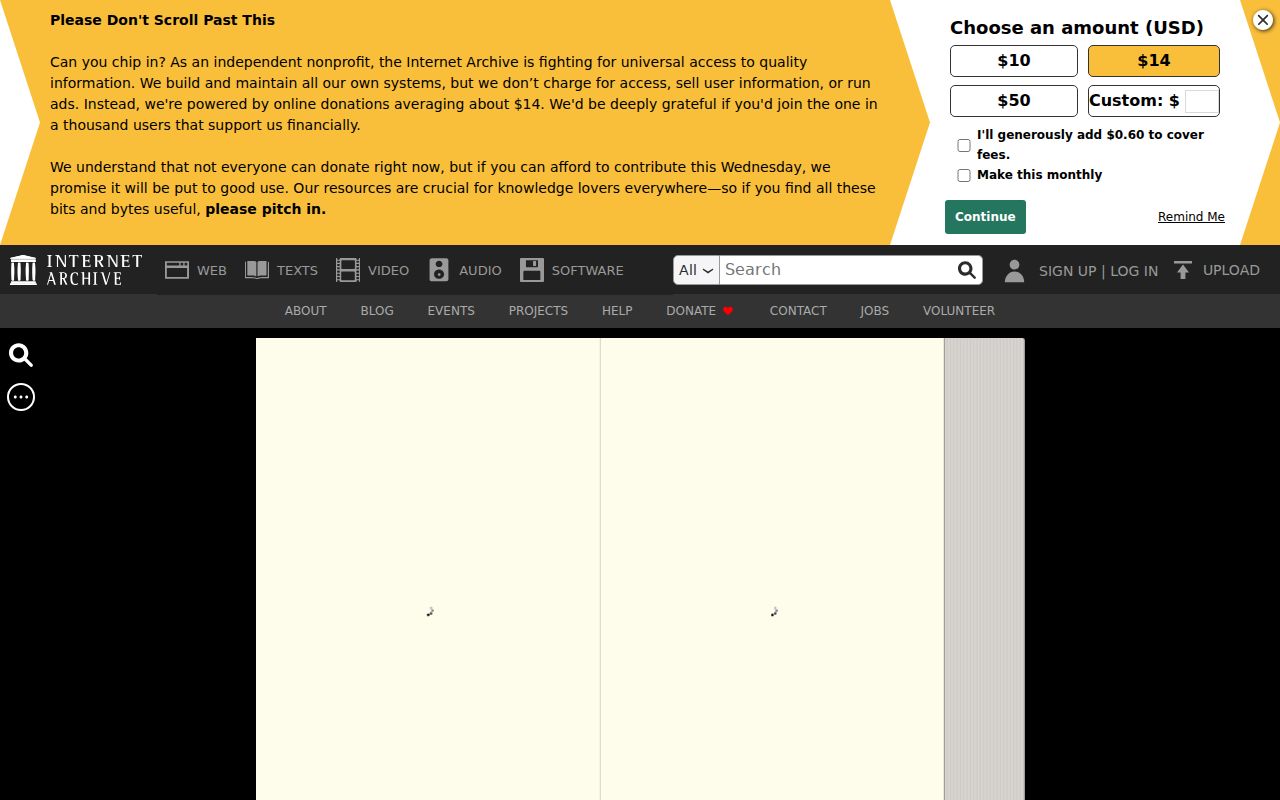Close the donation banner

(x=1263, y=20)
